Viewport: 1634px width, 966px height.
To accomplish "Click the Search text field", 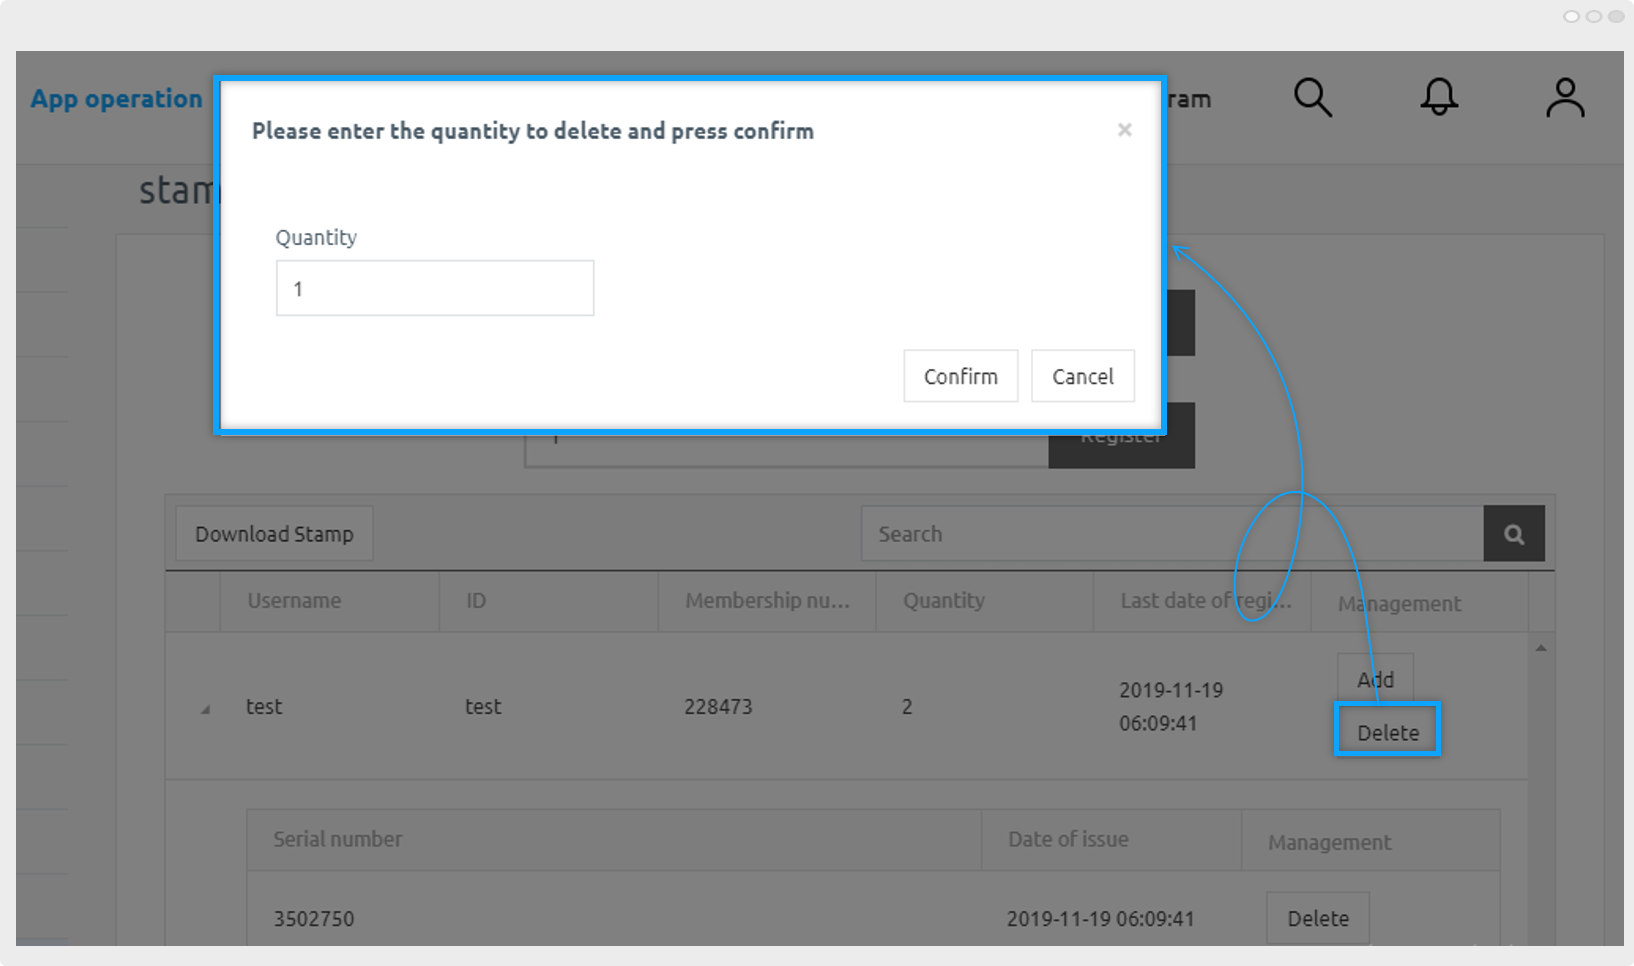I will 1171,534.
